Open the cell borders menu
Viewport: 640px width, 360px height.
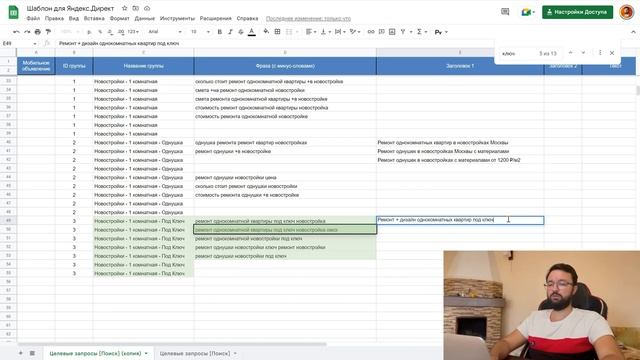click(278, 31)
